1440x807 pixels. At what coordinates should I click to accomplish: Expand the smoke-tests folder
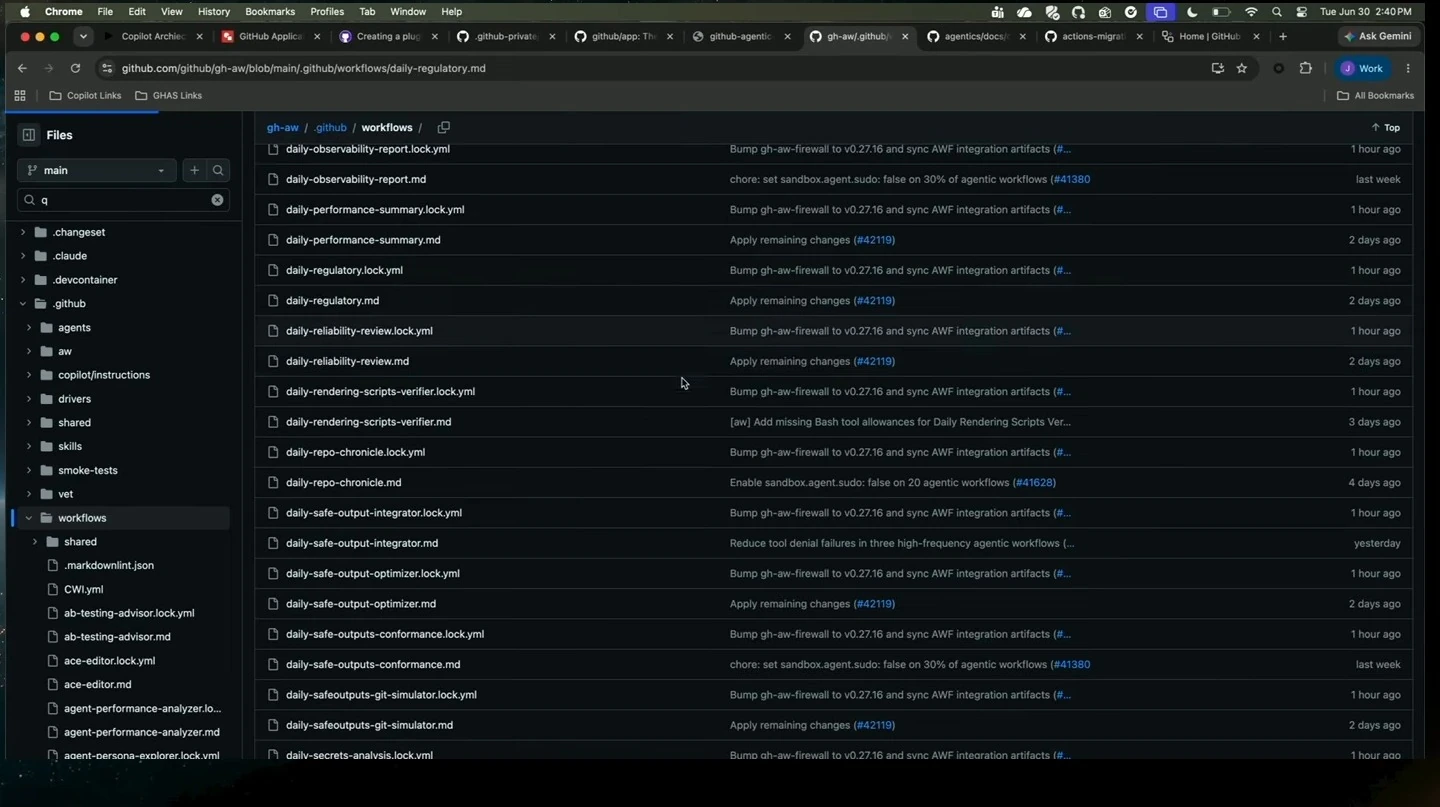tap(29, 470)
